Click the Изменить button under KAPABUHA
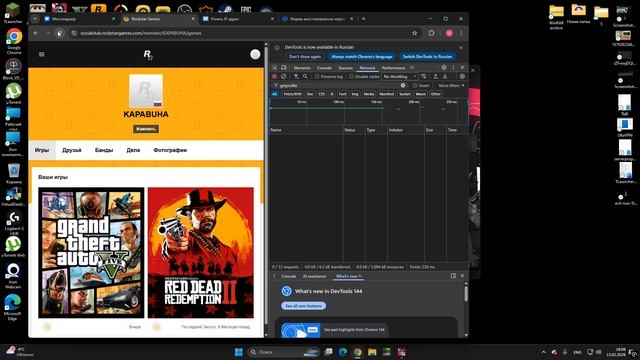640x360 pixels. coord(146,129)
